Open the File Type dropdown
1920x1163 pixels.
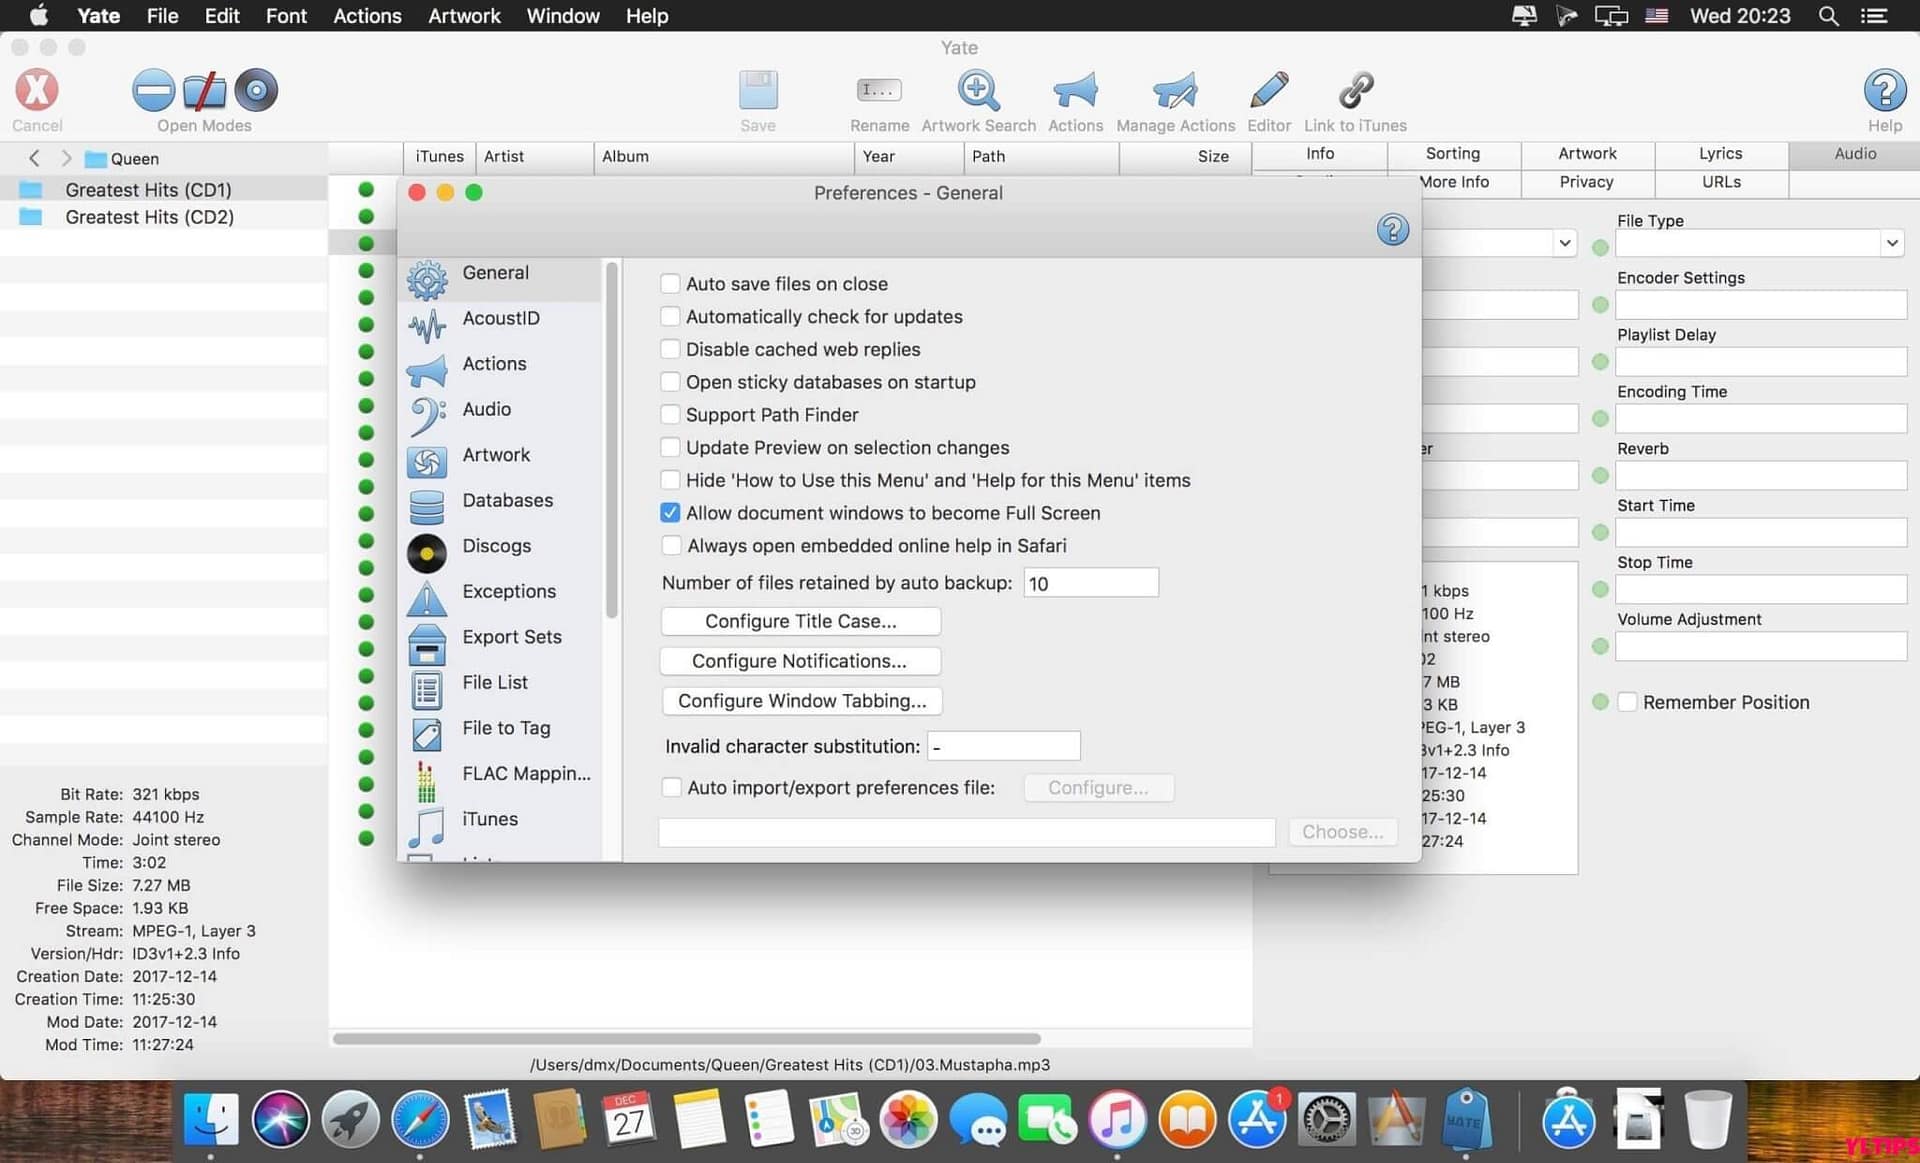[1891, 242]
